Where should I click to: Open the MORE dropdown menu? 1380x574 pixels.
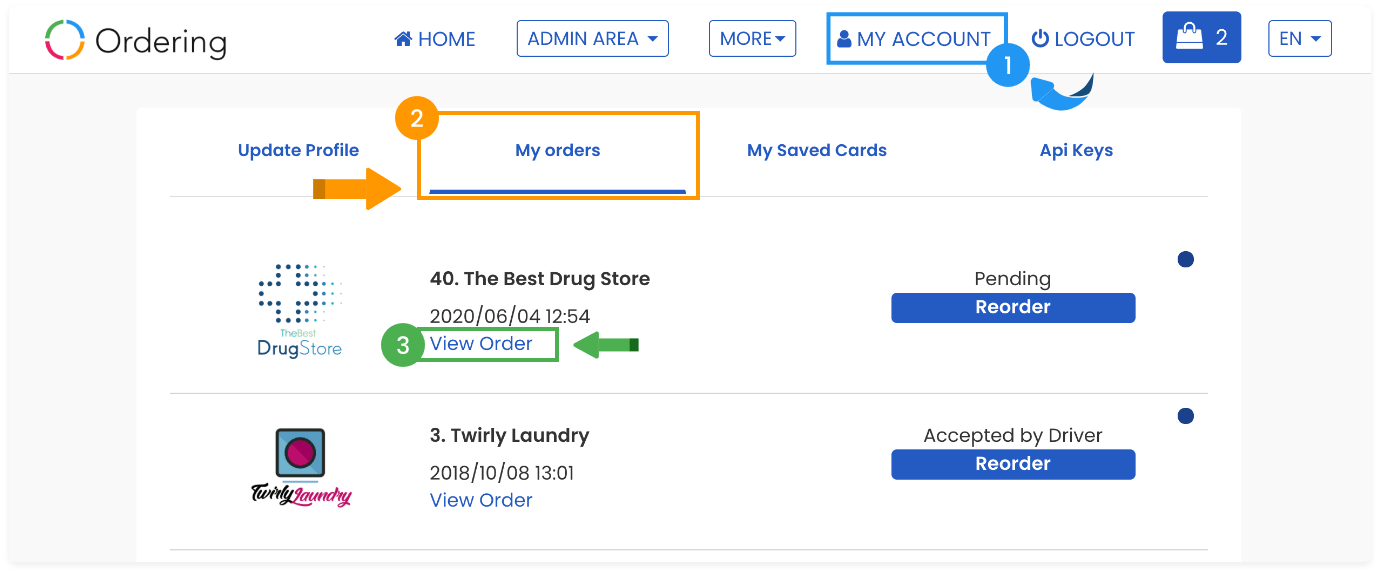pos(752,39)
